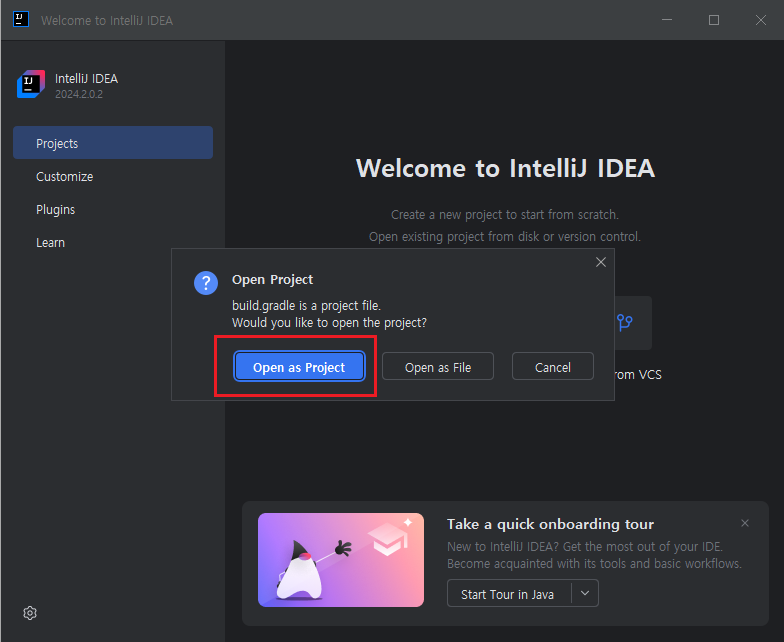Screen dimensions: 784x642
Task: Click the onboarding tour illustration thumbnail
Action: coord(341,560)
